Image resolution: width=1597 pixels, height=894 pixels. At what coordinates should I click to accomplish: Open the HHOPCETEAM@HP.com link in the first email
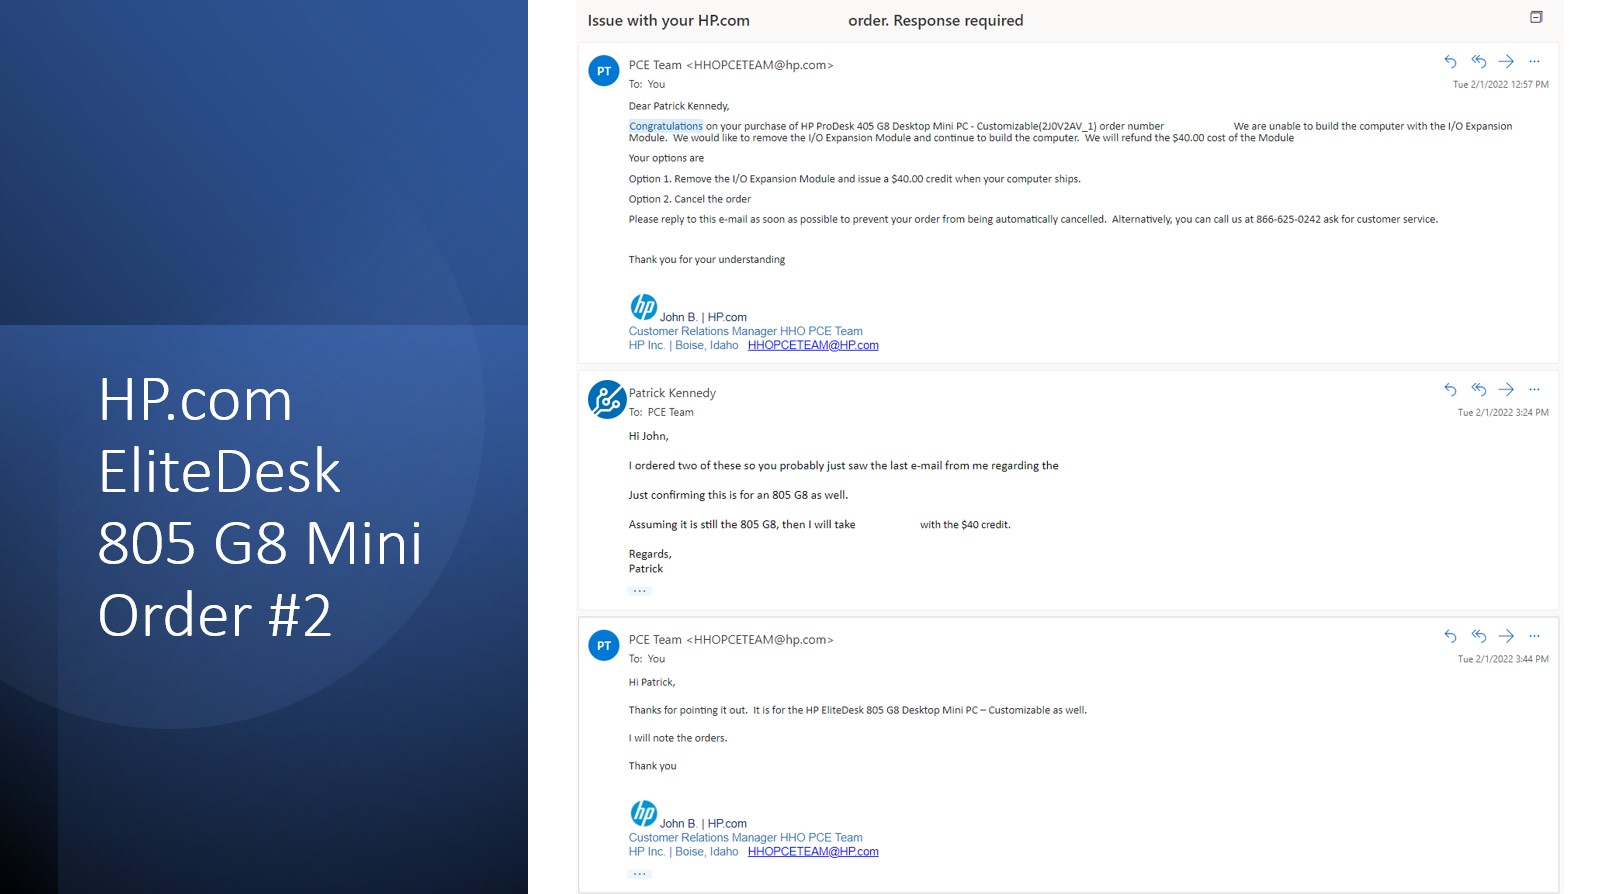click(813, 346)
